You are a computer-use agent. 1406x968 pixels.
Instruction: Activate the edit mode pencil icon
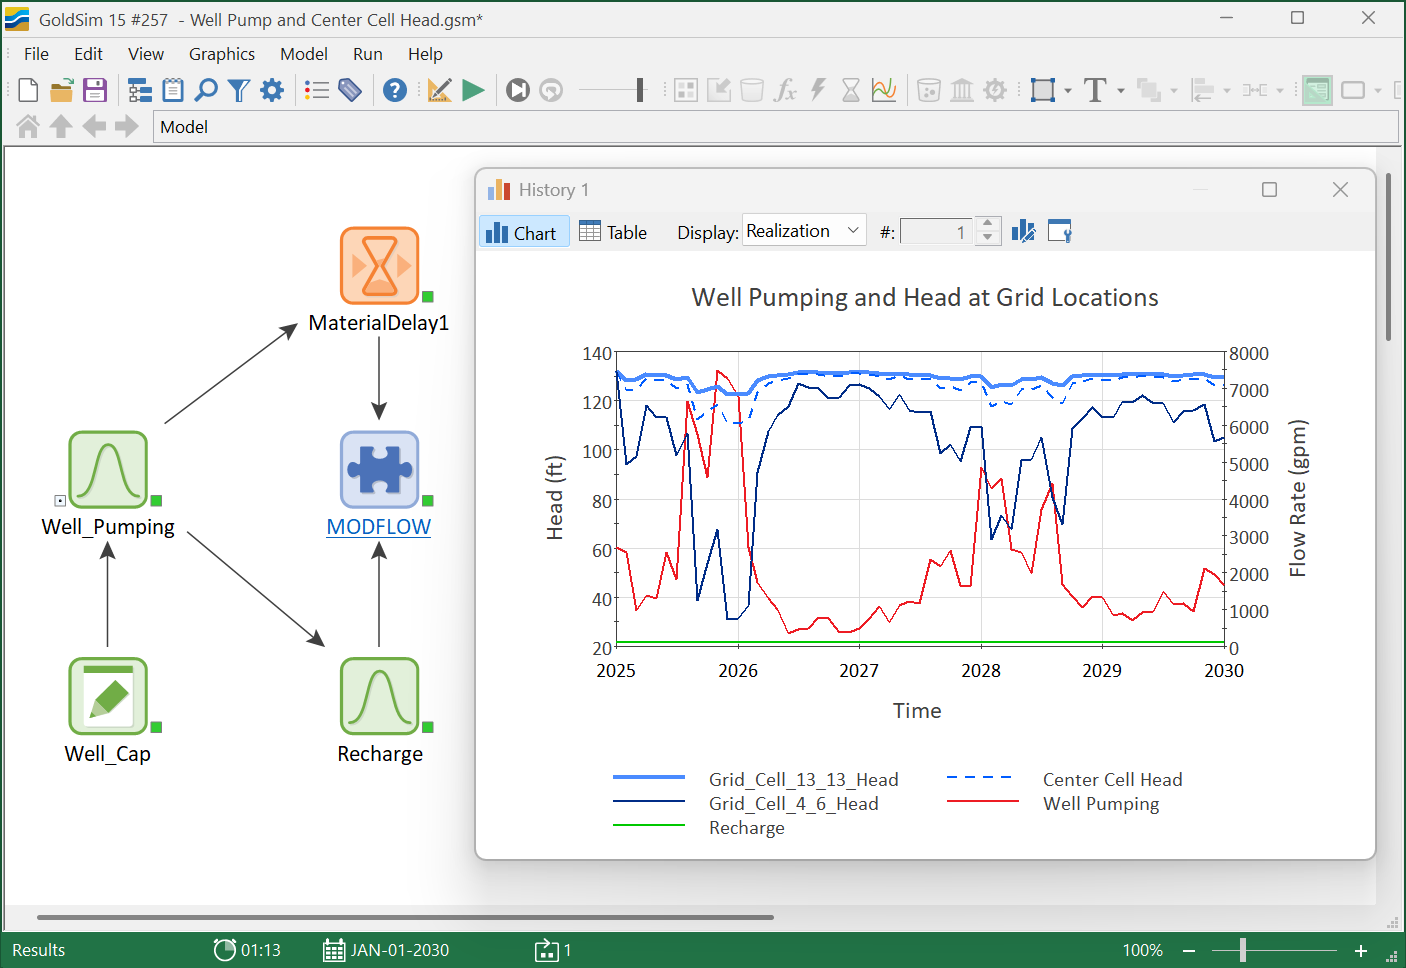pyautogui.click(x=439, y=90)
